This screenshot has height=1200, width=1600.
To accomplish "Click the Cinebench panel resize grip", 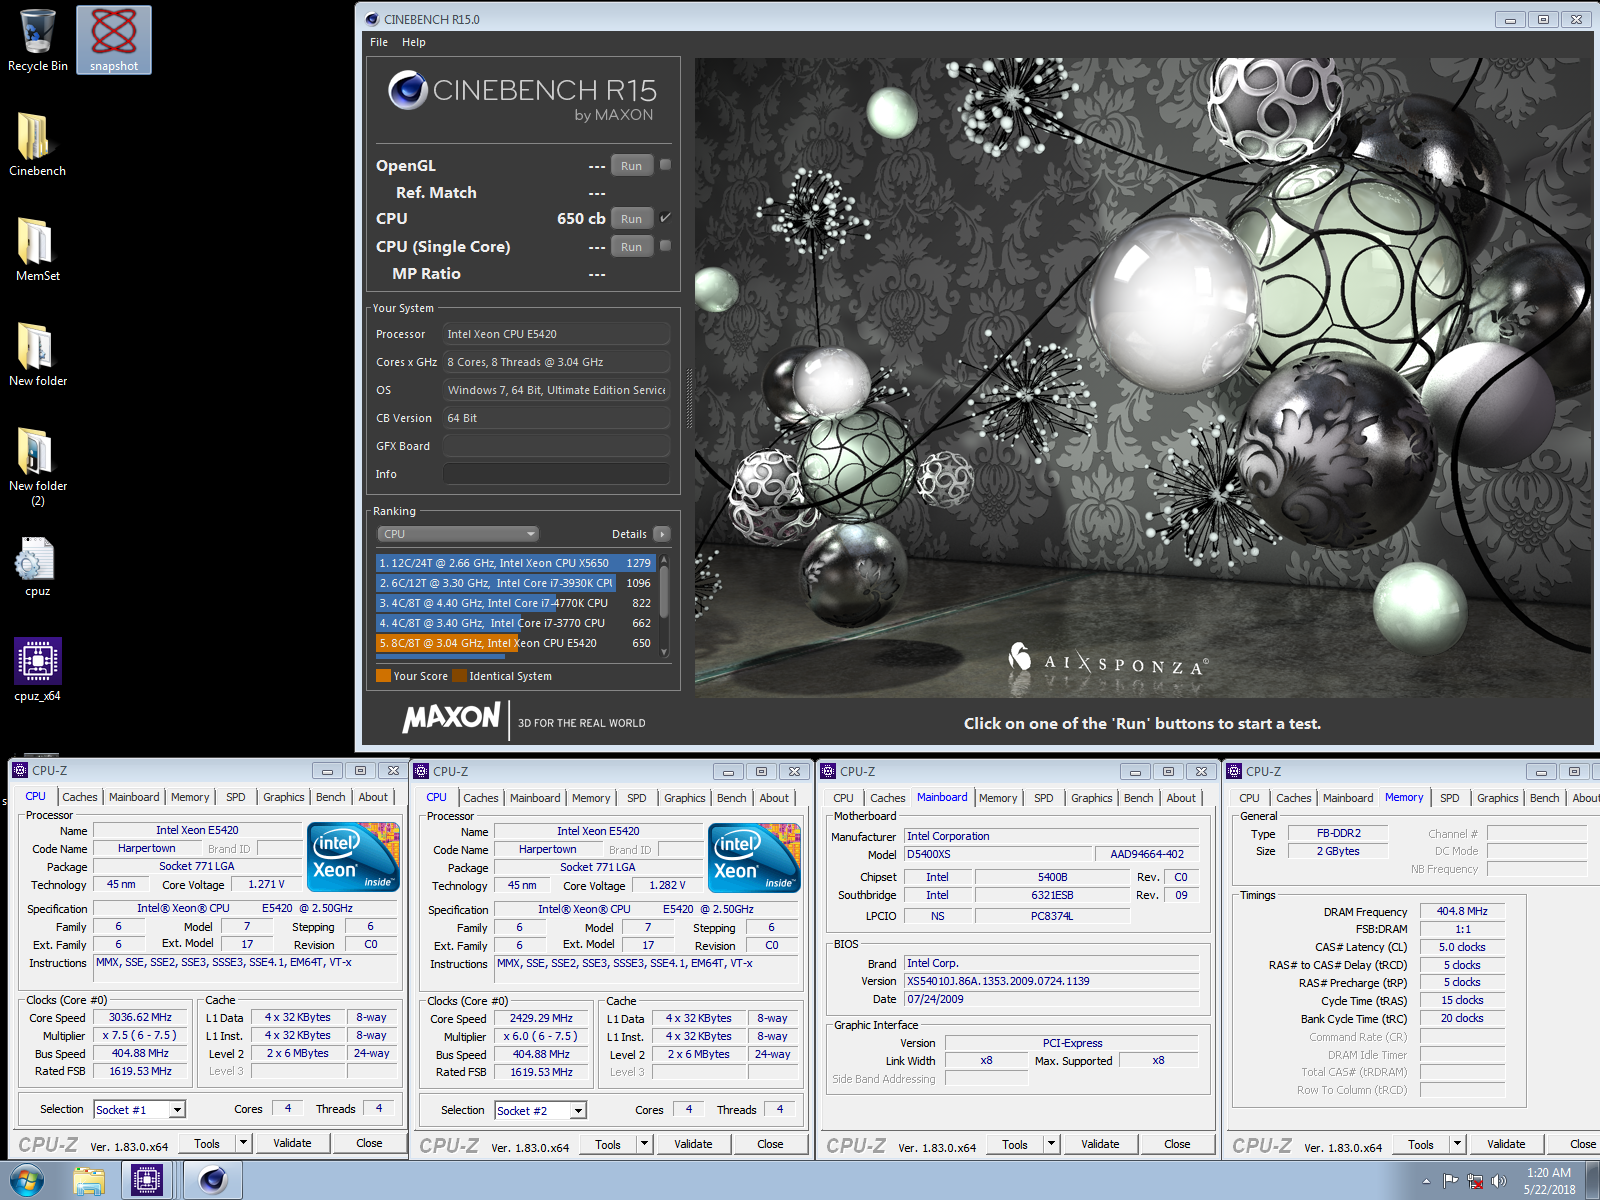I will [688, 400].
